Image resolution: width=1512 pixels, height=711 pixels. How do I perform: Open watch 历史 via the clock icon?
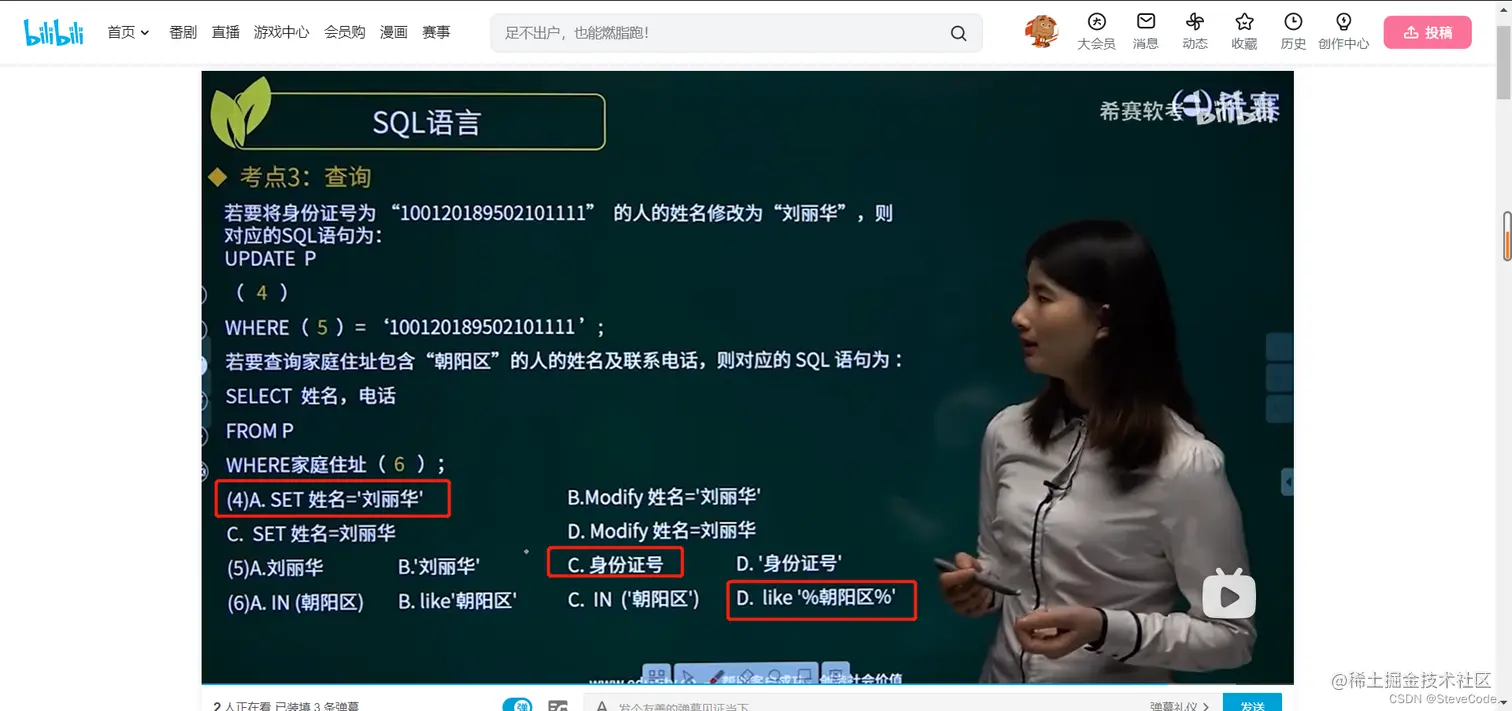pos(1292,31)
